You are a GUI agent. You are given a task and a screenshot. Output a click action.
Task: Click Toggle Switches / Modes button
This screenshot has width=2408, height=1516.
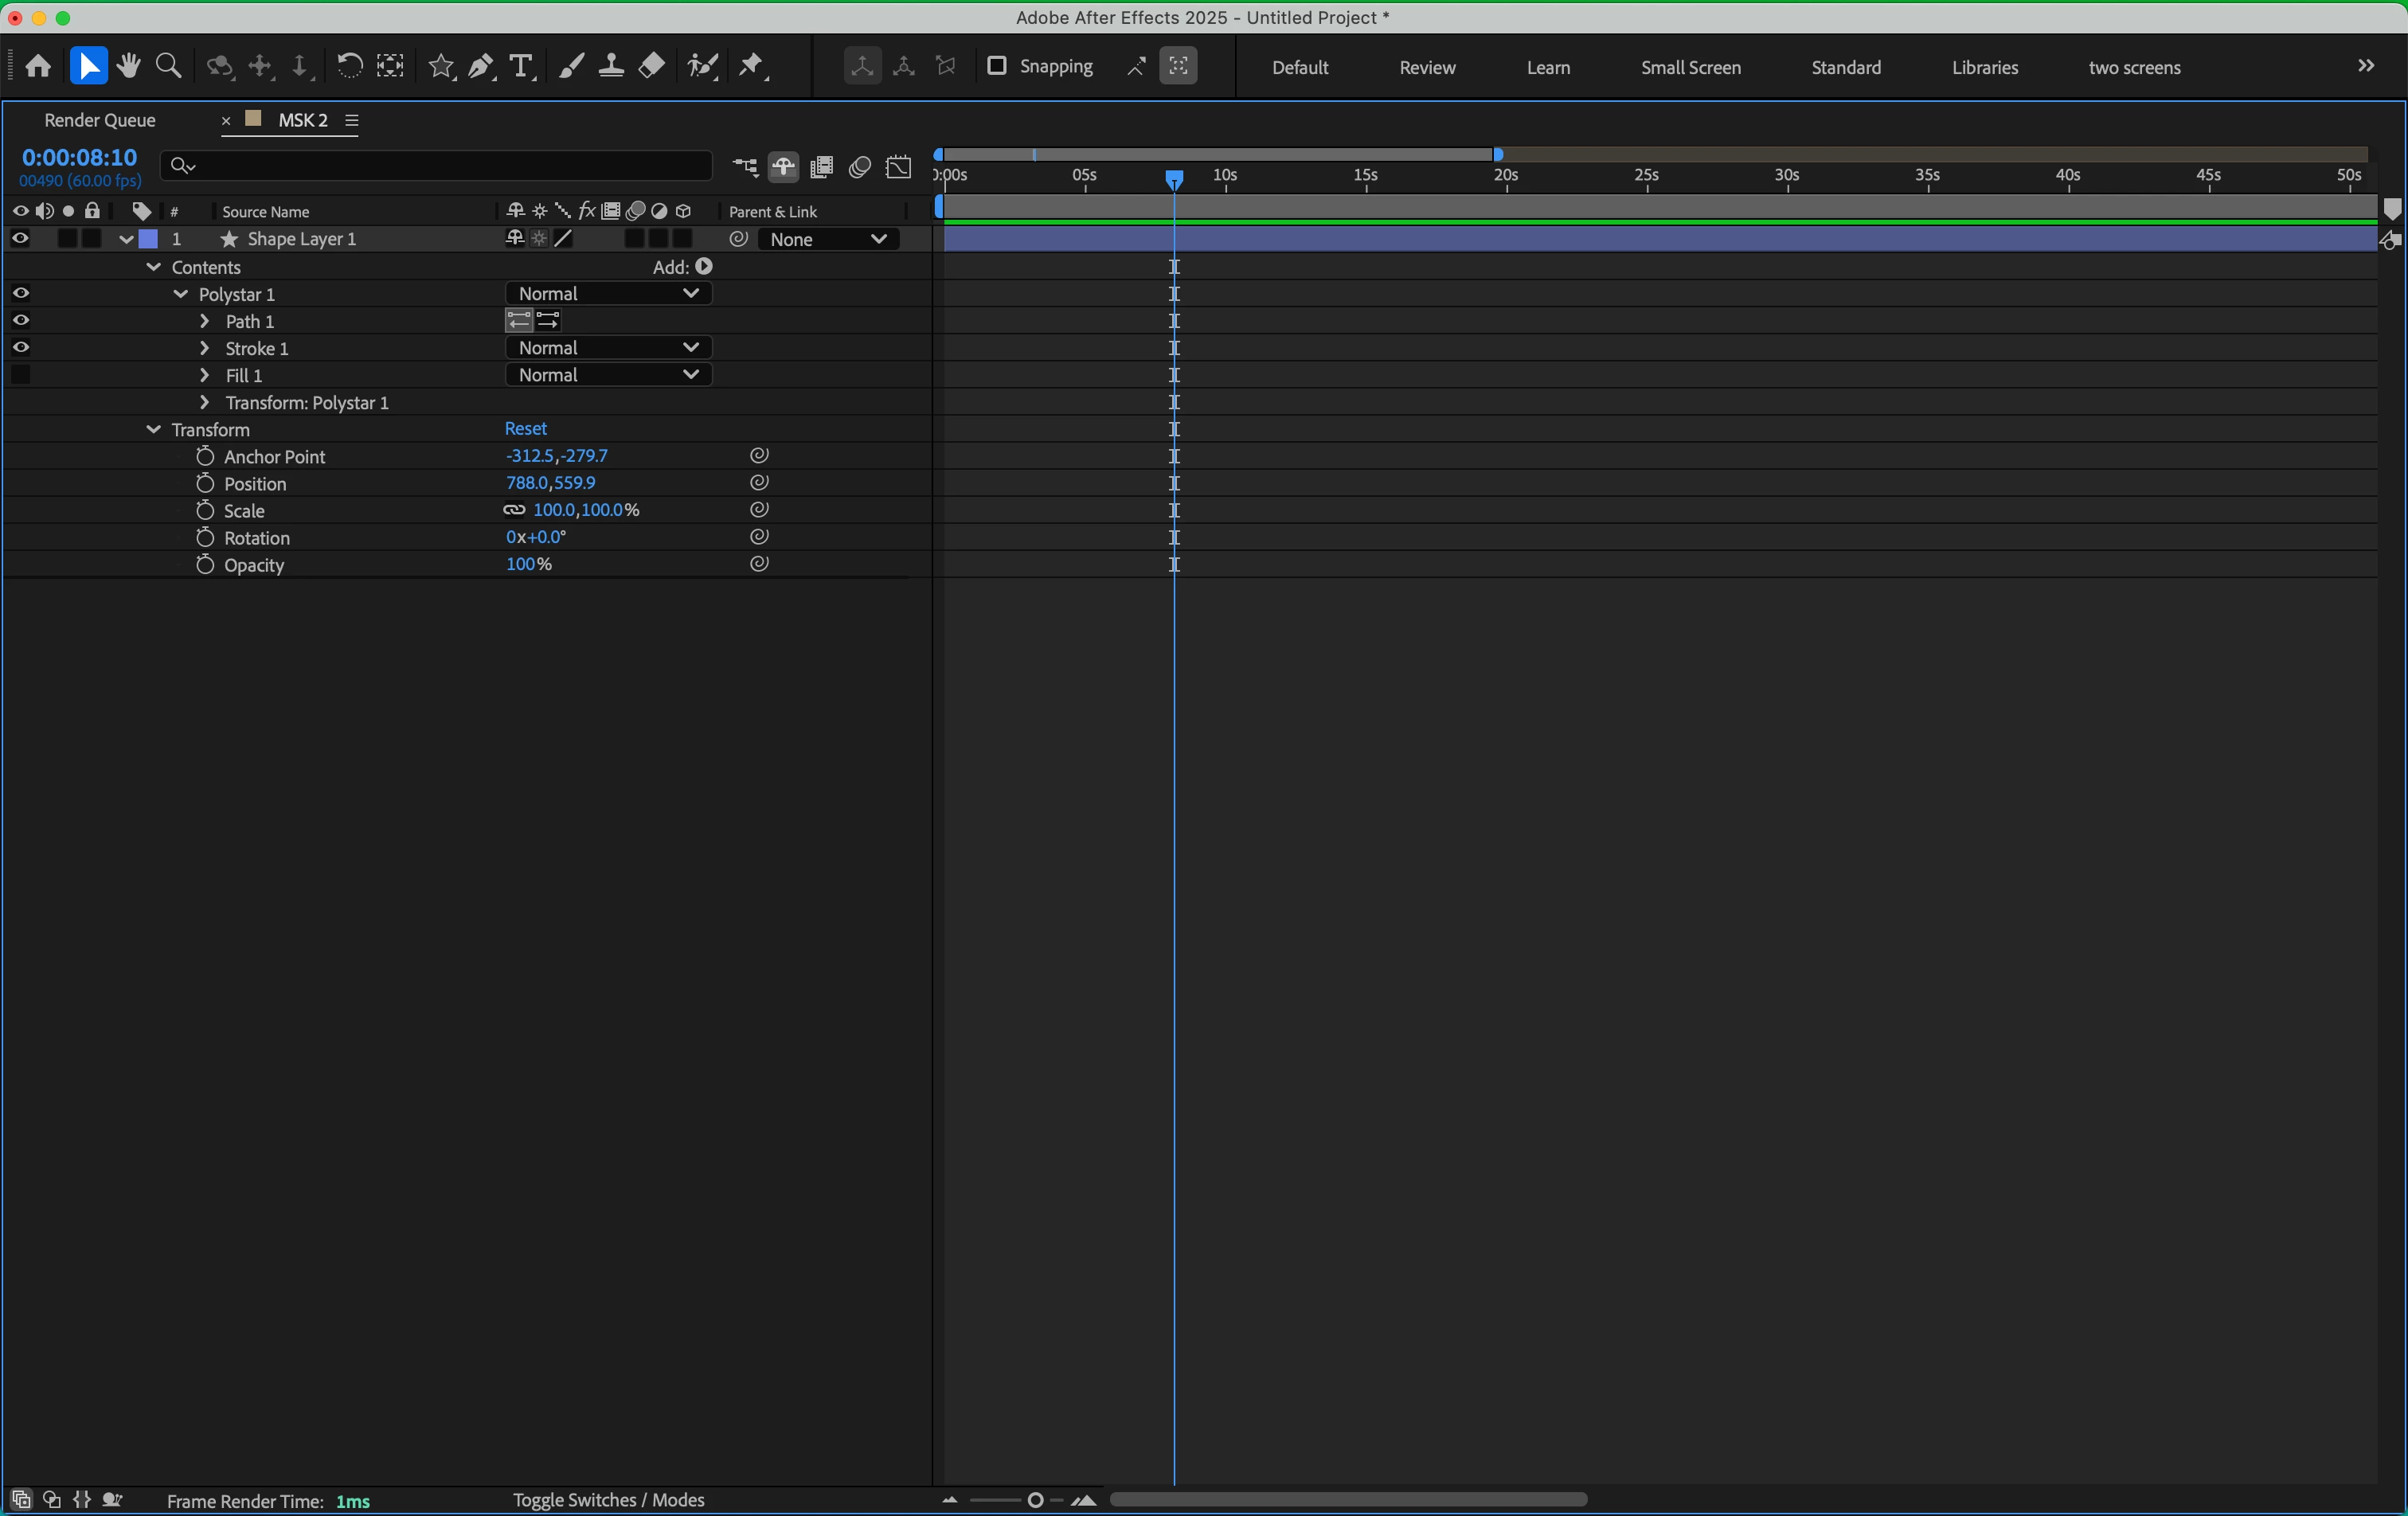[608, 1499]
